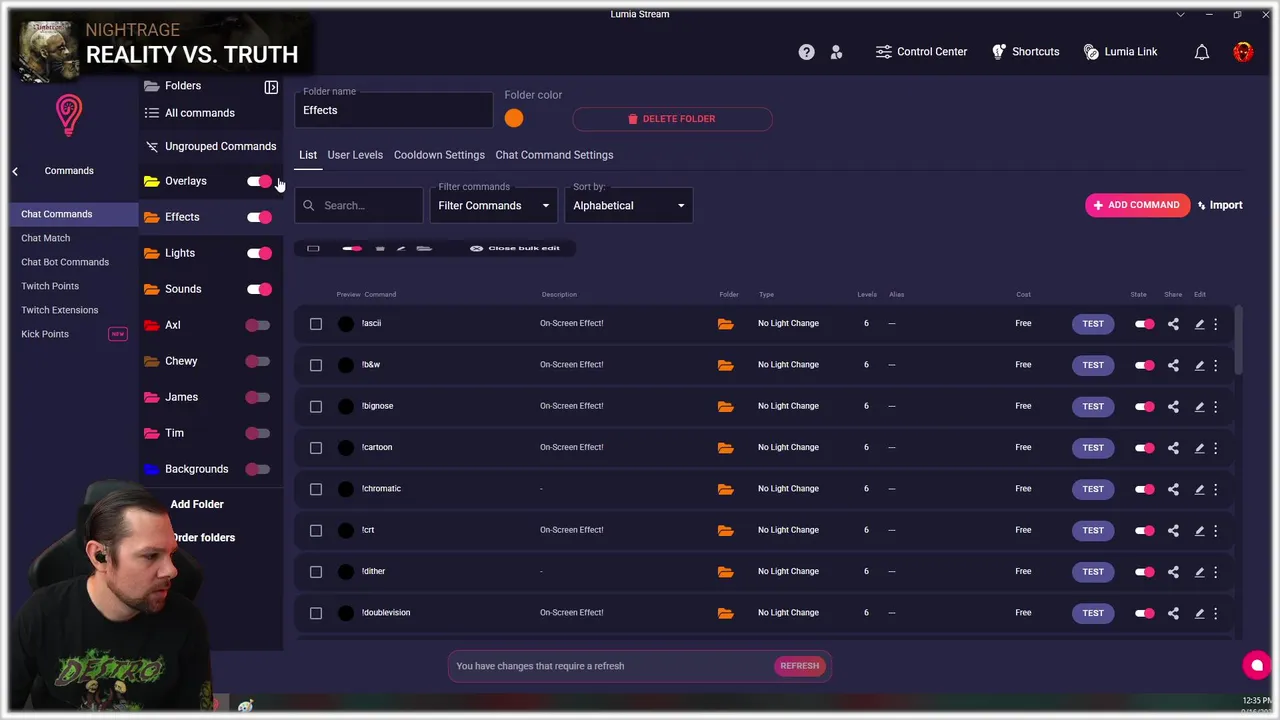Toggle the bulk edit state switch
The height and width of the screenshot is (720, 1280).
pos(352,248)
